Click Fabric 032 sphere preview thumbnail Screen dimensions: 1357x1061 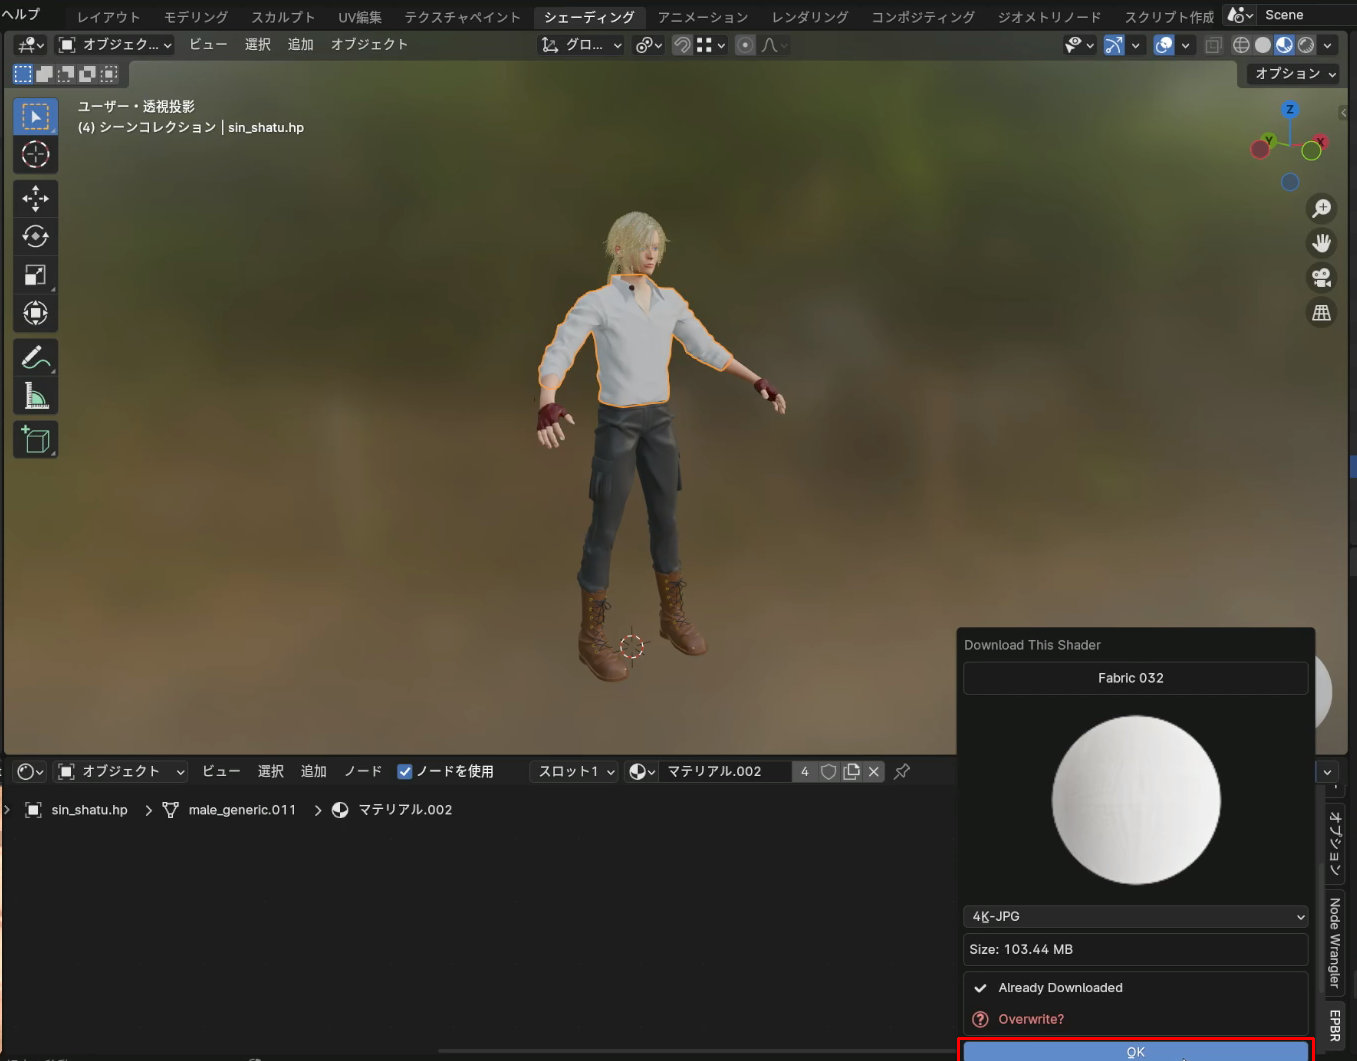(x=1136, y=800)
